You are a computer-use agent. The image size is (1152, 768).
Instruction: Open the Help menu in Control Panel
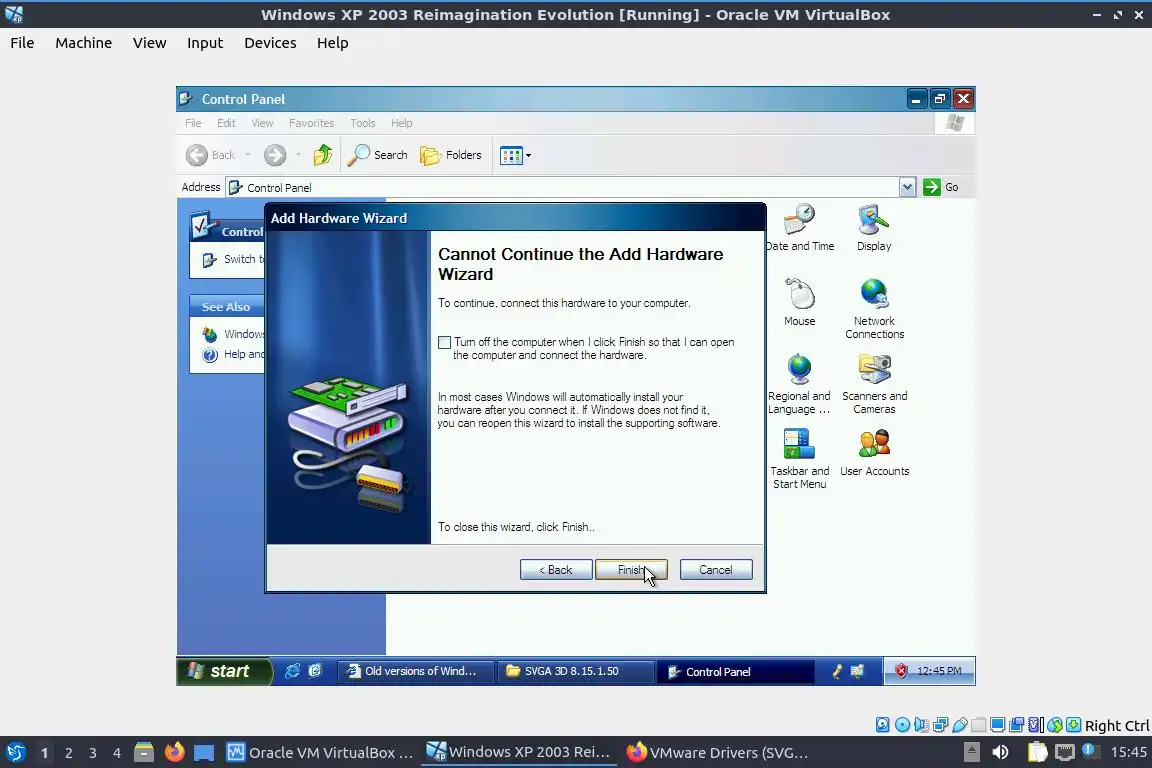point(401,123)
